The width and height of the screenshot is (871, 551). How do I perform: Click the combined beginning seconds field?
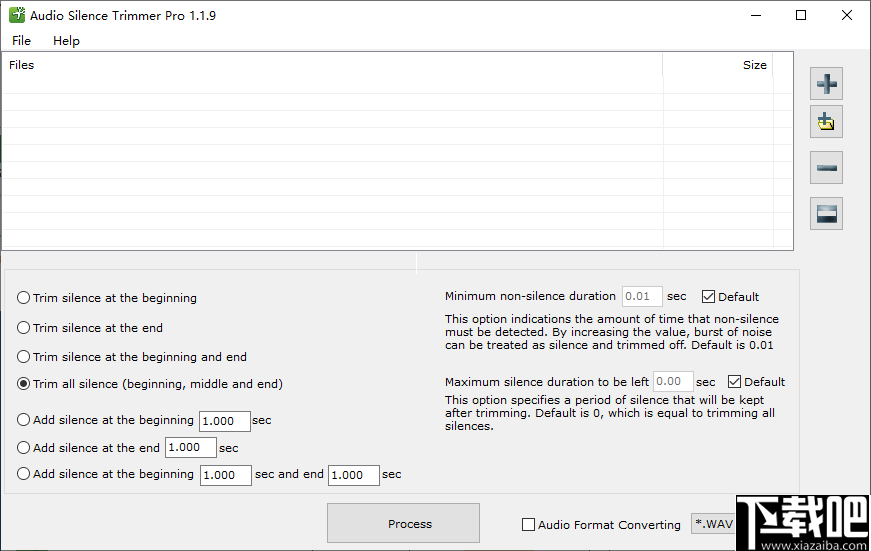coord(226,475)
